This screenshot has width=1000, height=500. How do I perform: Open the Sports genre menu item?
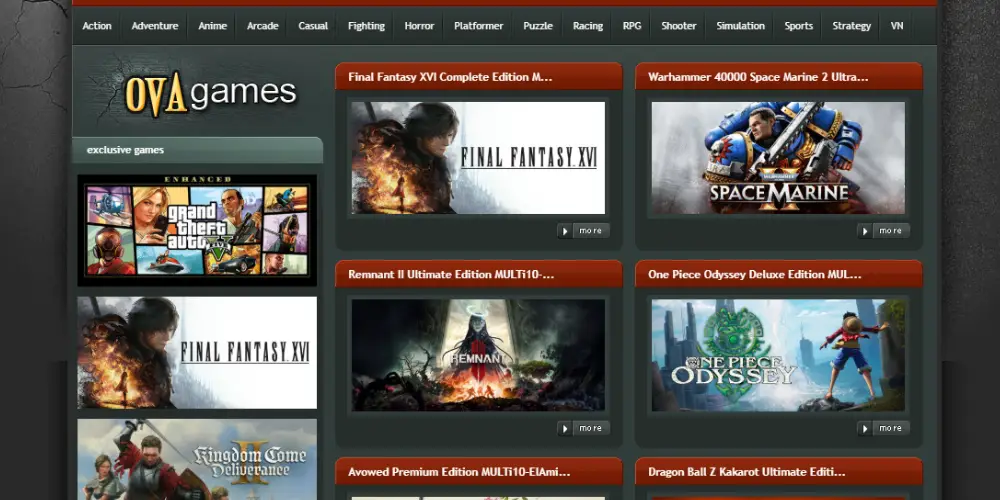point(798,26)
